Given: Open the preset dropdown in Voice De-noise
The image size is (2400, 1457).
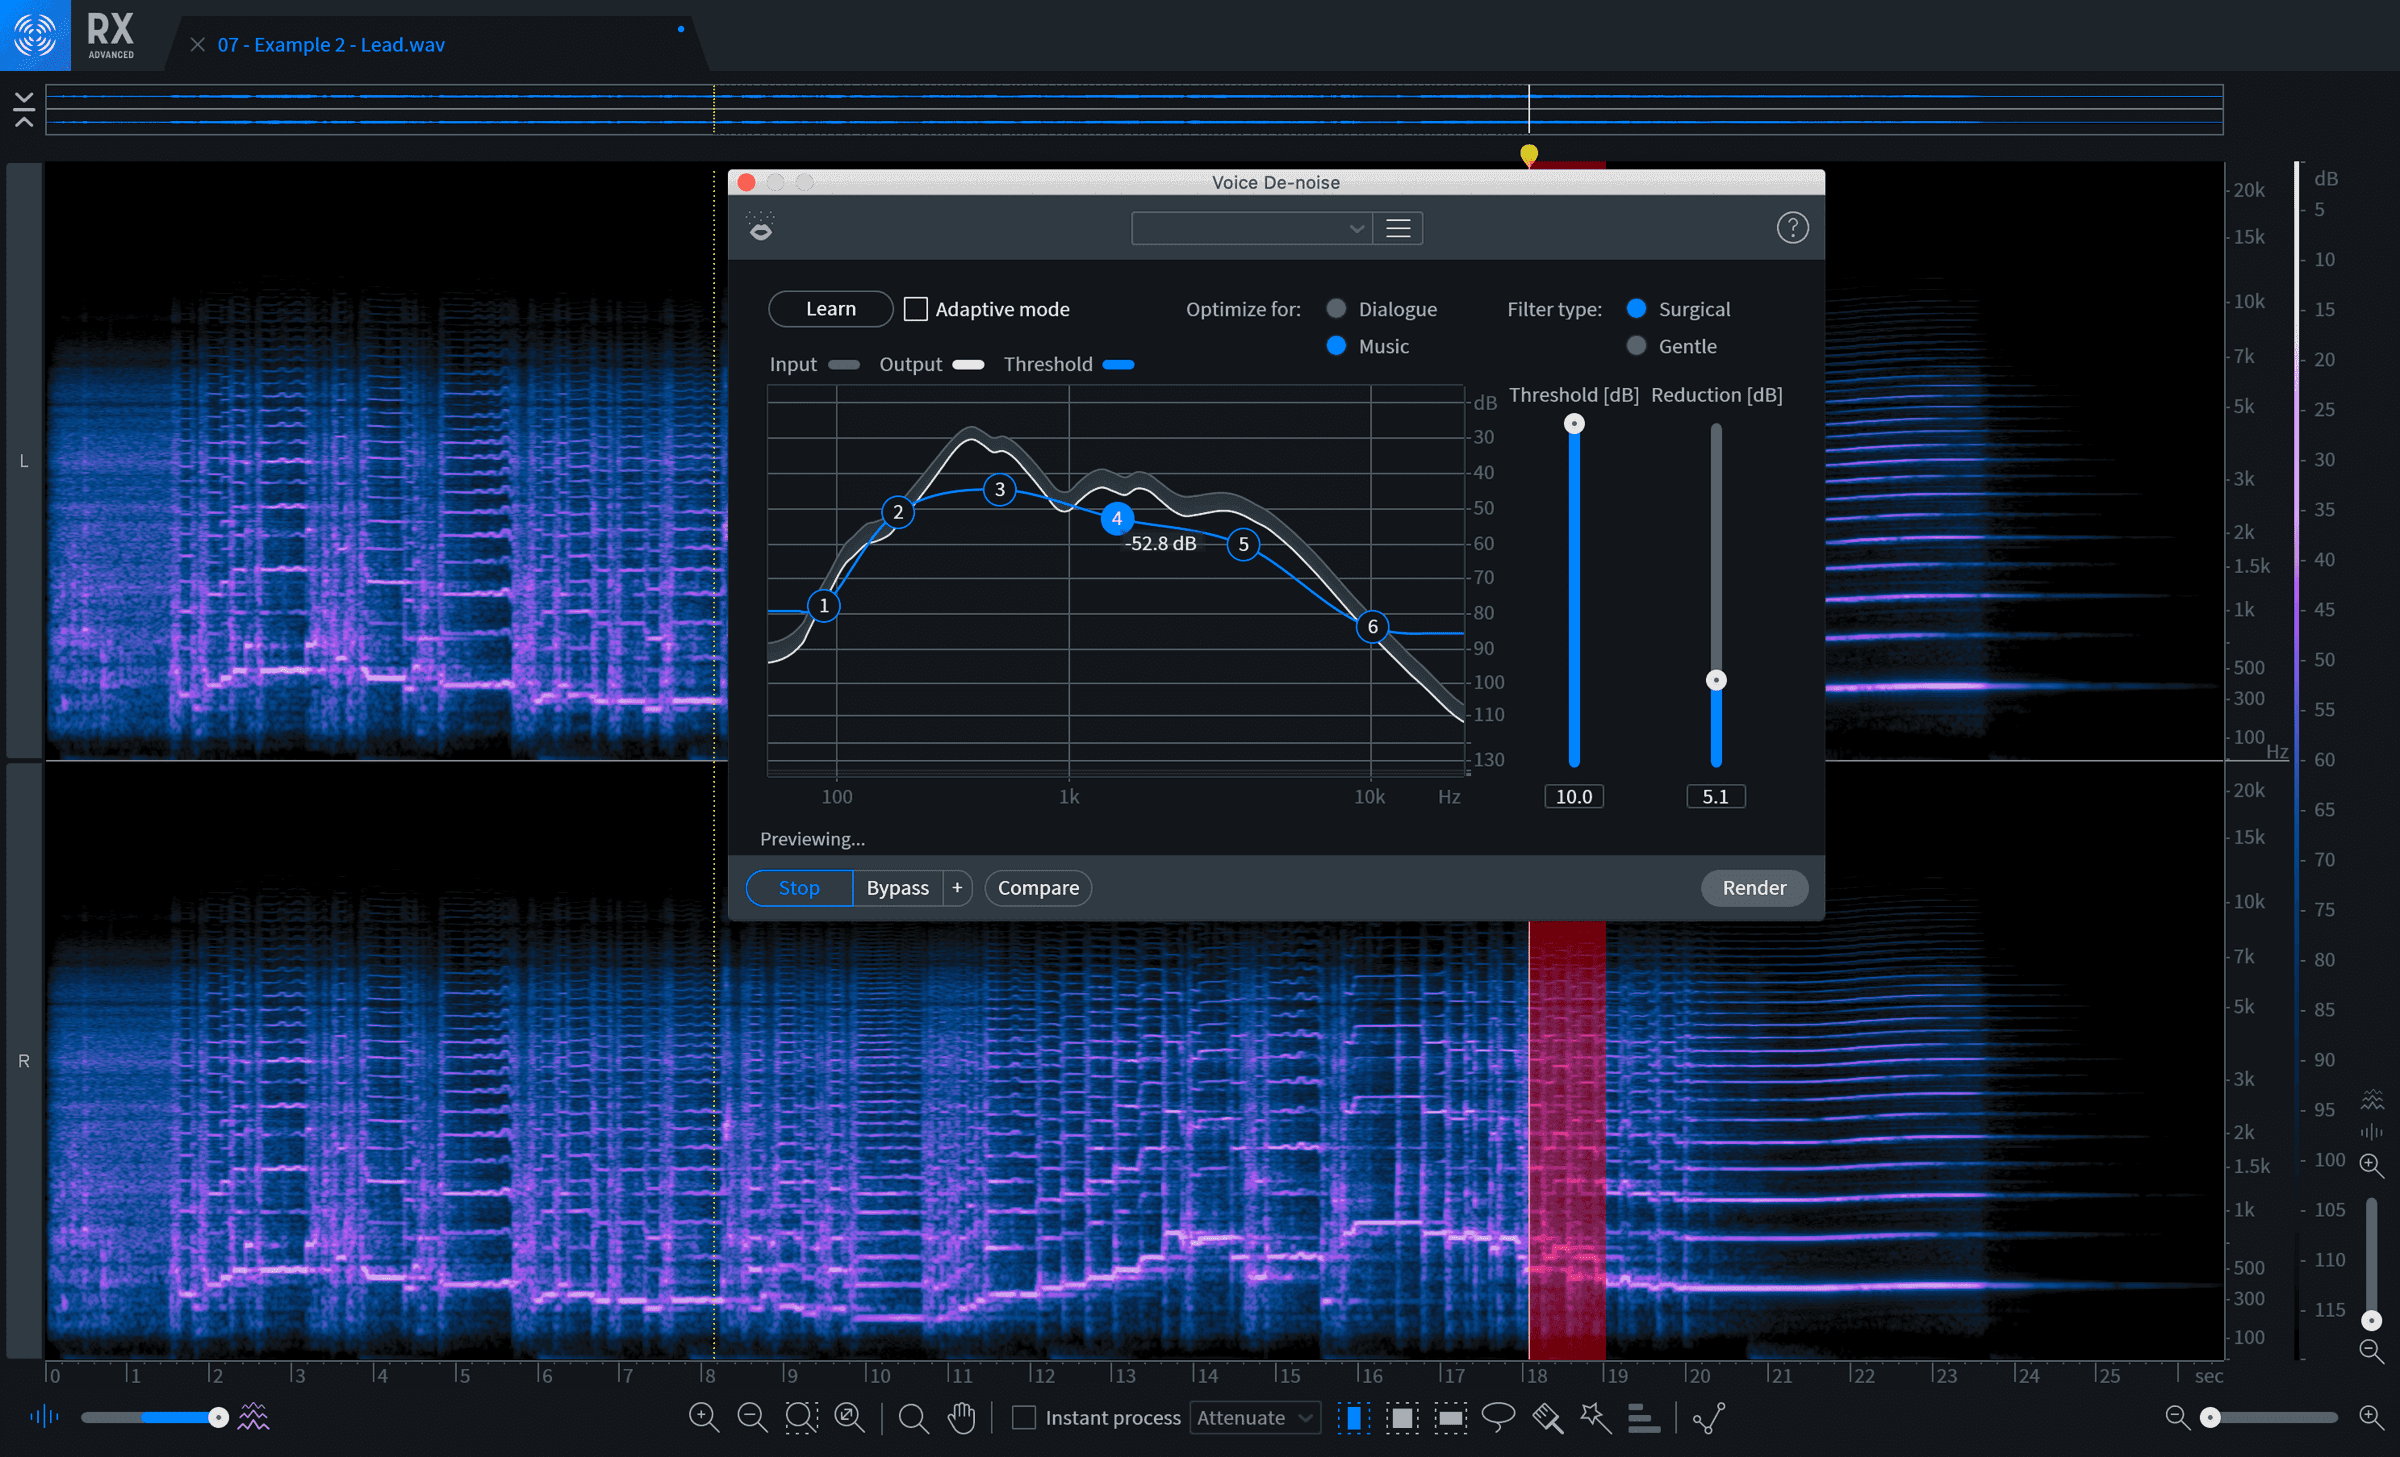Looking at the screenshot, I should [x=1252, y=228].
